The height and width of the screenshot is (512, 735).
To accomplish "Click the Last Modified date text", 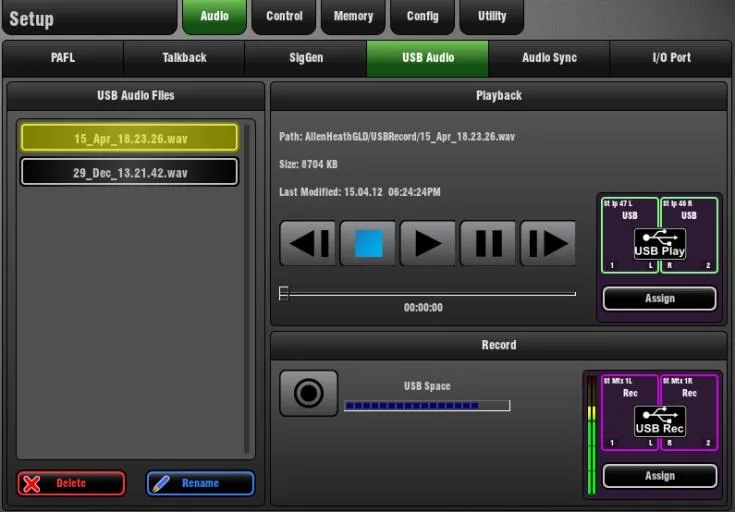I will click(x=360, y=192).
